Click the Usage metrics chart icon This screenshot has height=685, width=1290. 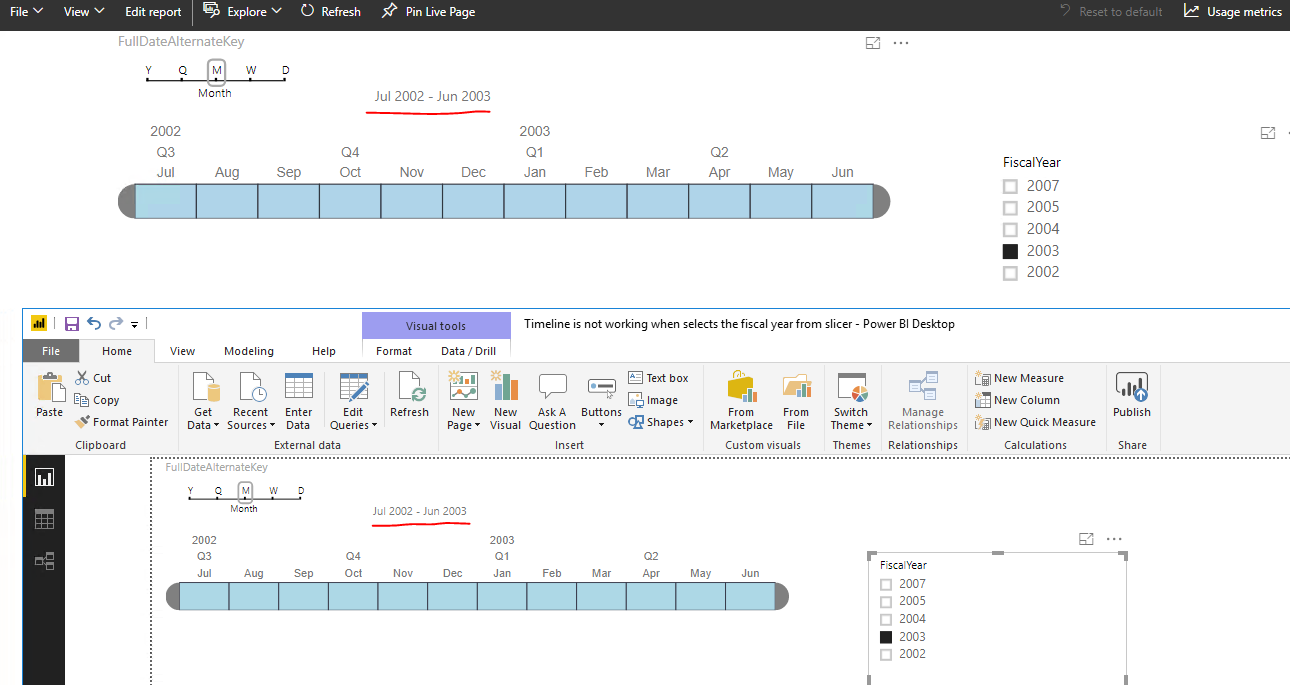[1191, 11]
